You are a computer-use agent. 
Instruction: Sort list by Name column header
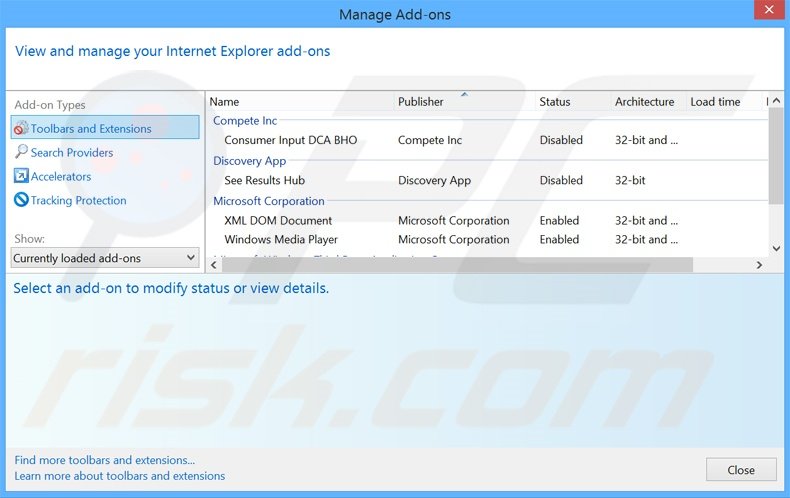(x=224, y=102)
